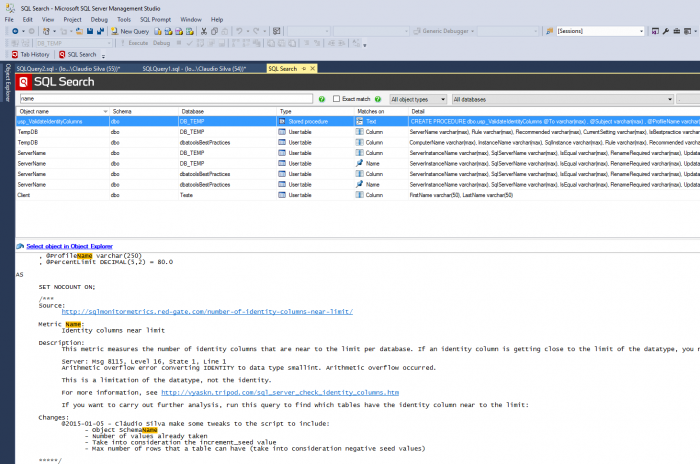Open the Debug menu
The width and height of the screenshot is (700, 464).
[x=99, y=19]
